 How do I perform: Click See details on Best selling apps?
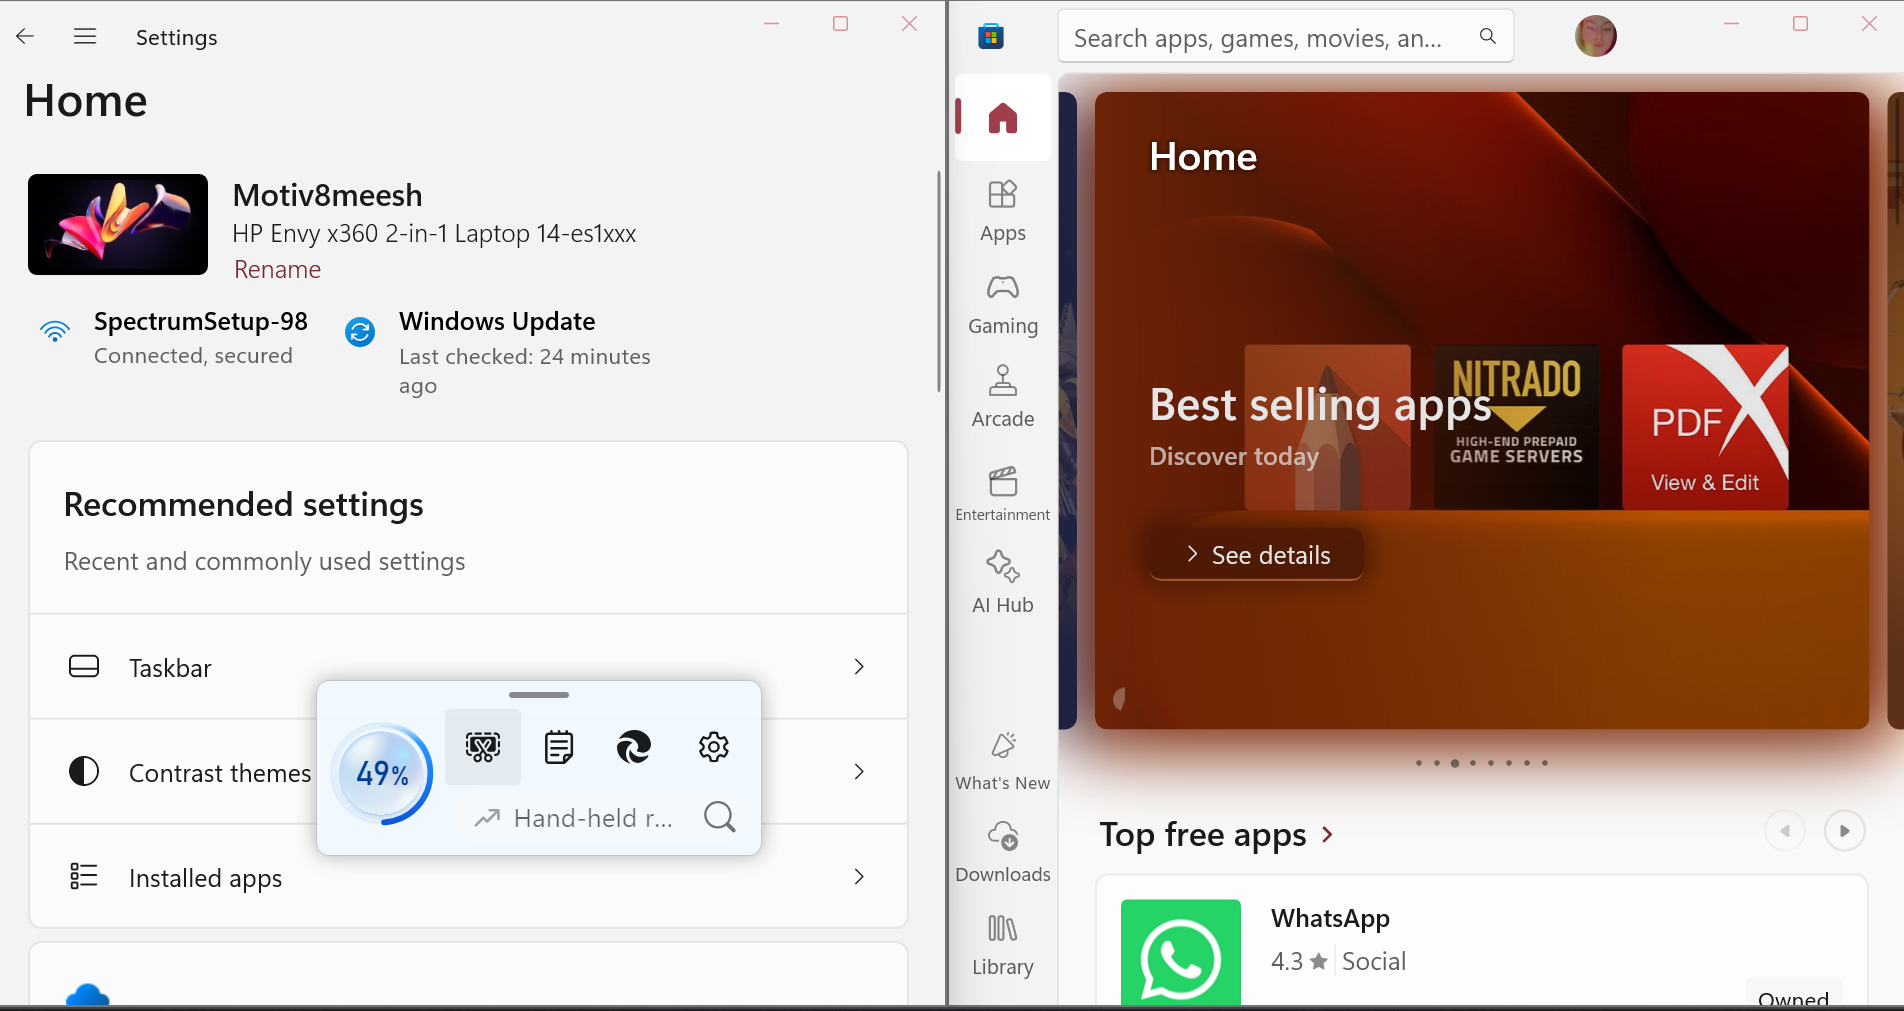pyautogui.click(x=1256, y=554)
